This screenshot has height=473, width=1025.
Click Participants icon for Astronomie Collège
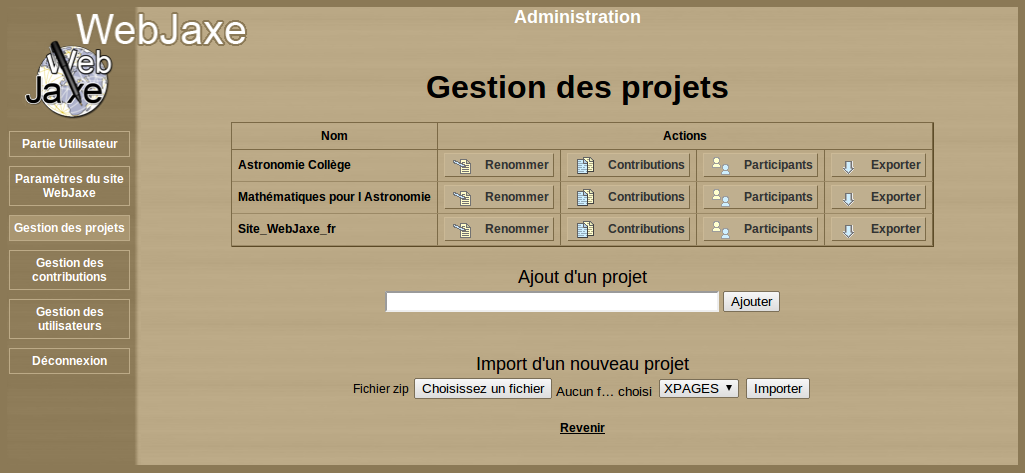coord(720,166)
